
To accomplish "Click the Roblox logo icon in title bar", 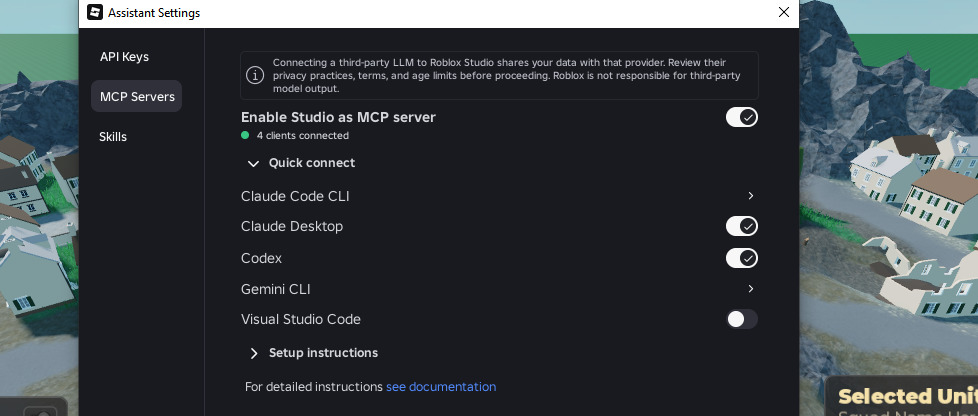I will point(95,12).
